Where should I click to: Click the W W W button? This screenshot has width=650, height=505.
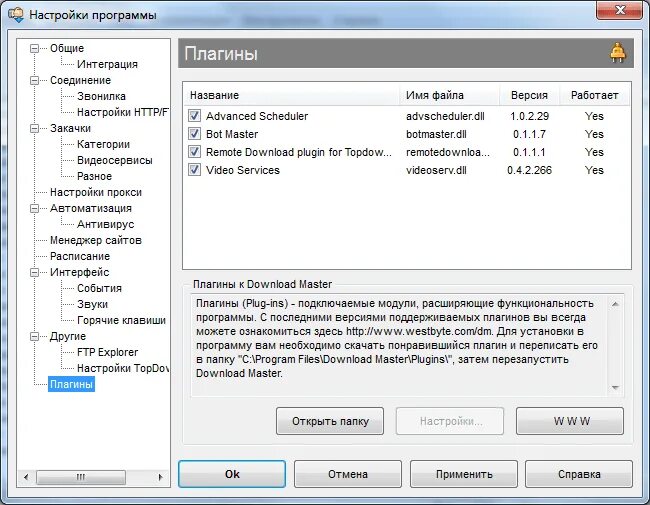(x=570, y=421)
